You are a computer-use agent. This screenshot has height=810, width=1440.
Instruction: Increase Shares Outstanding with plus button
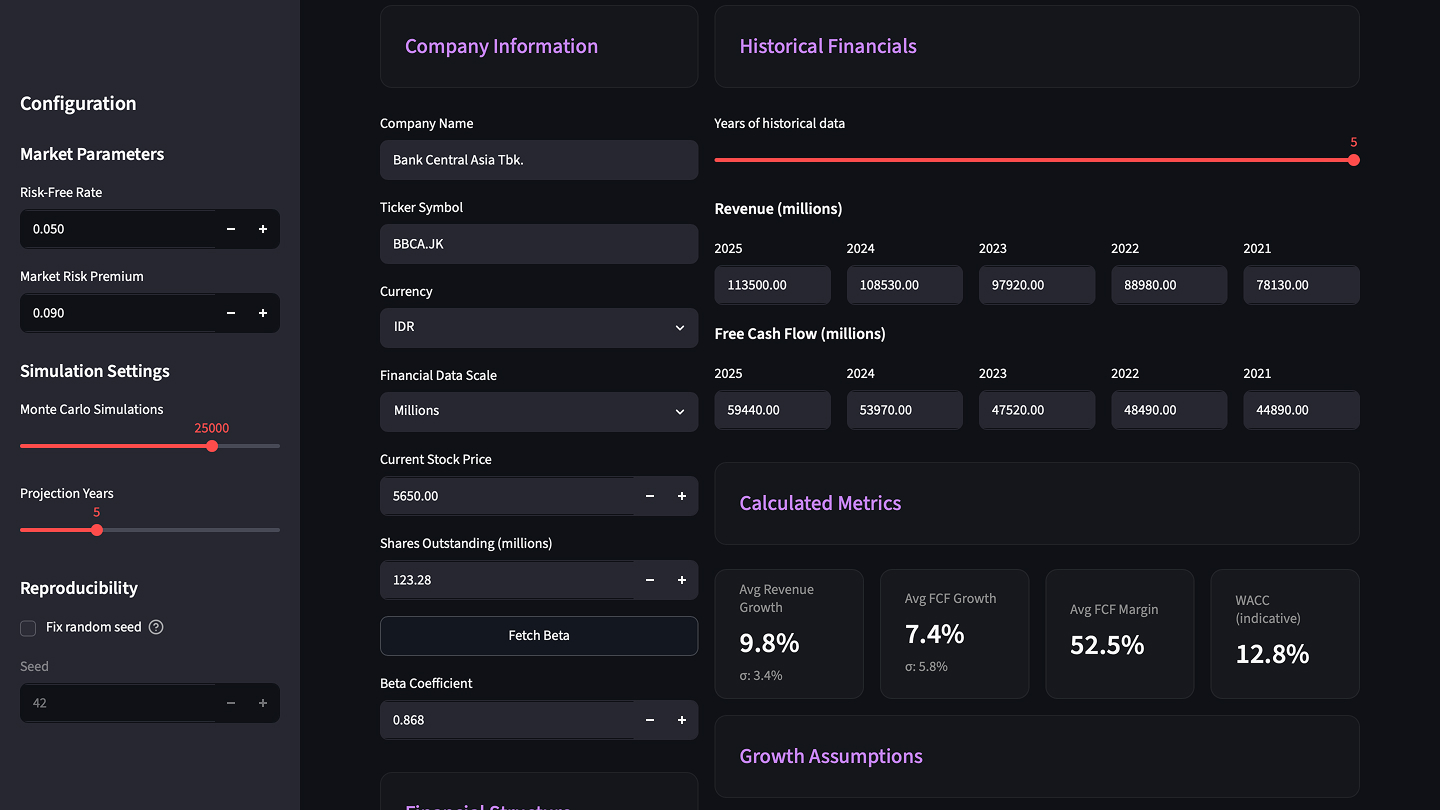point(682,580)
